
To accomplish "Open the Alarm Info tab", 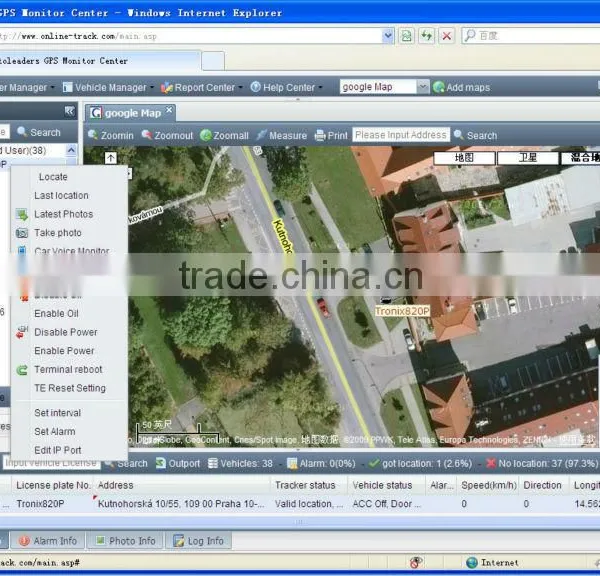I will (x=48, y=540).
